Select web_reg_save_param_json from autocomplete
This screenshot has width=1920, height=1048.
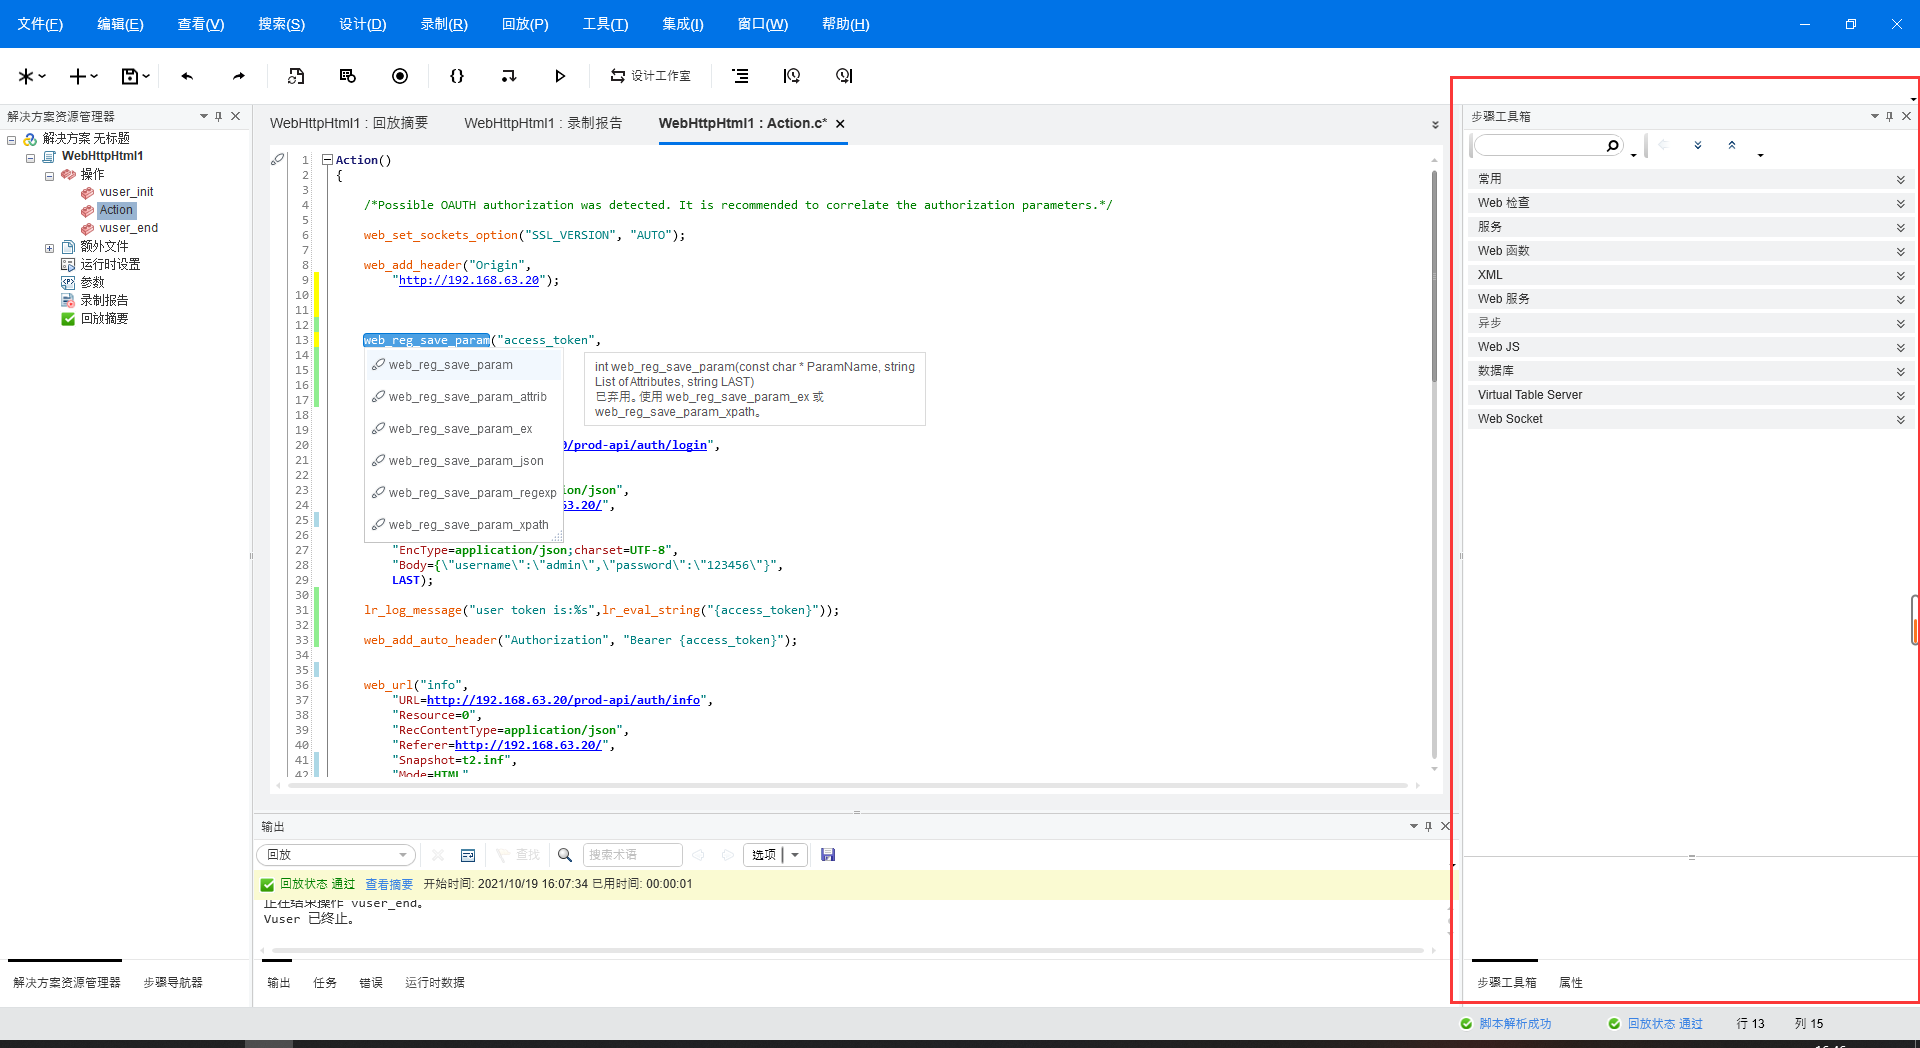465,460
